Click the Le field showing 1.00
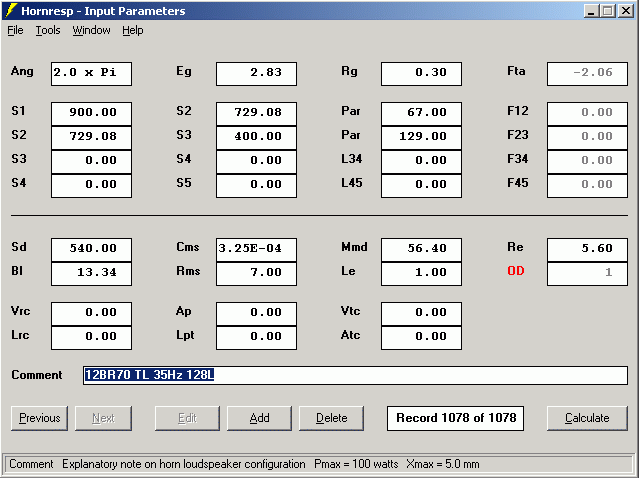 pyautogui.click(x=421, y=274)
